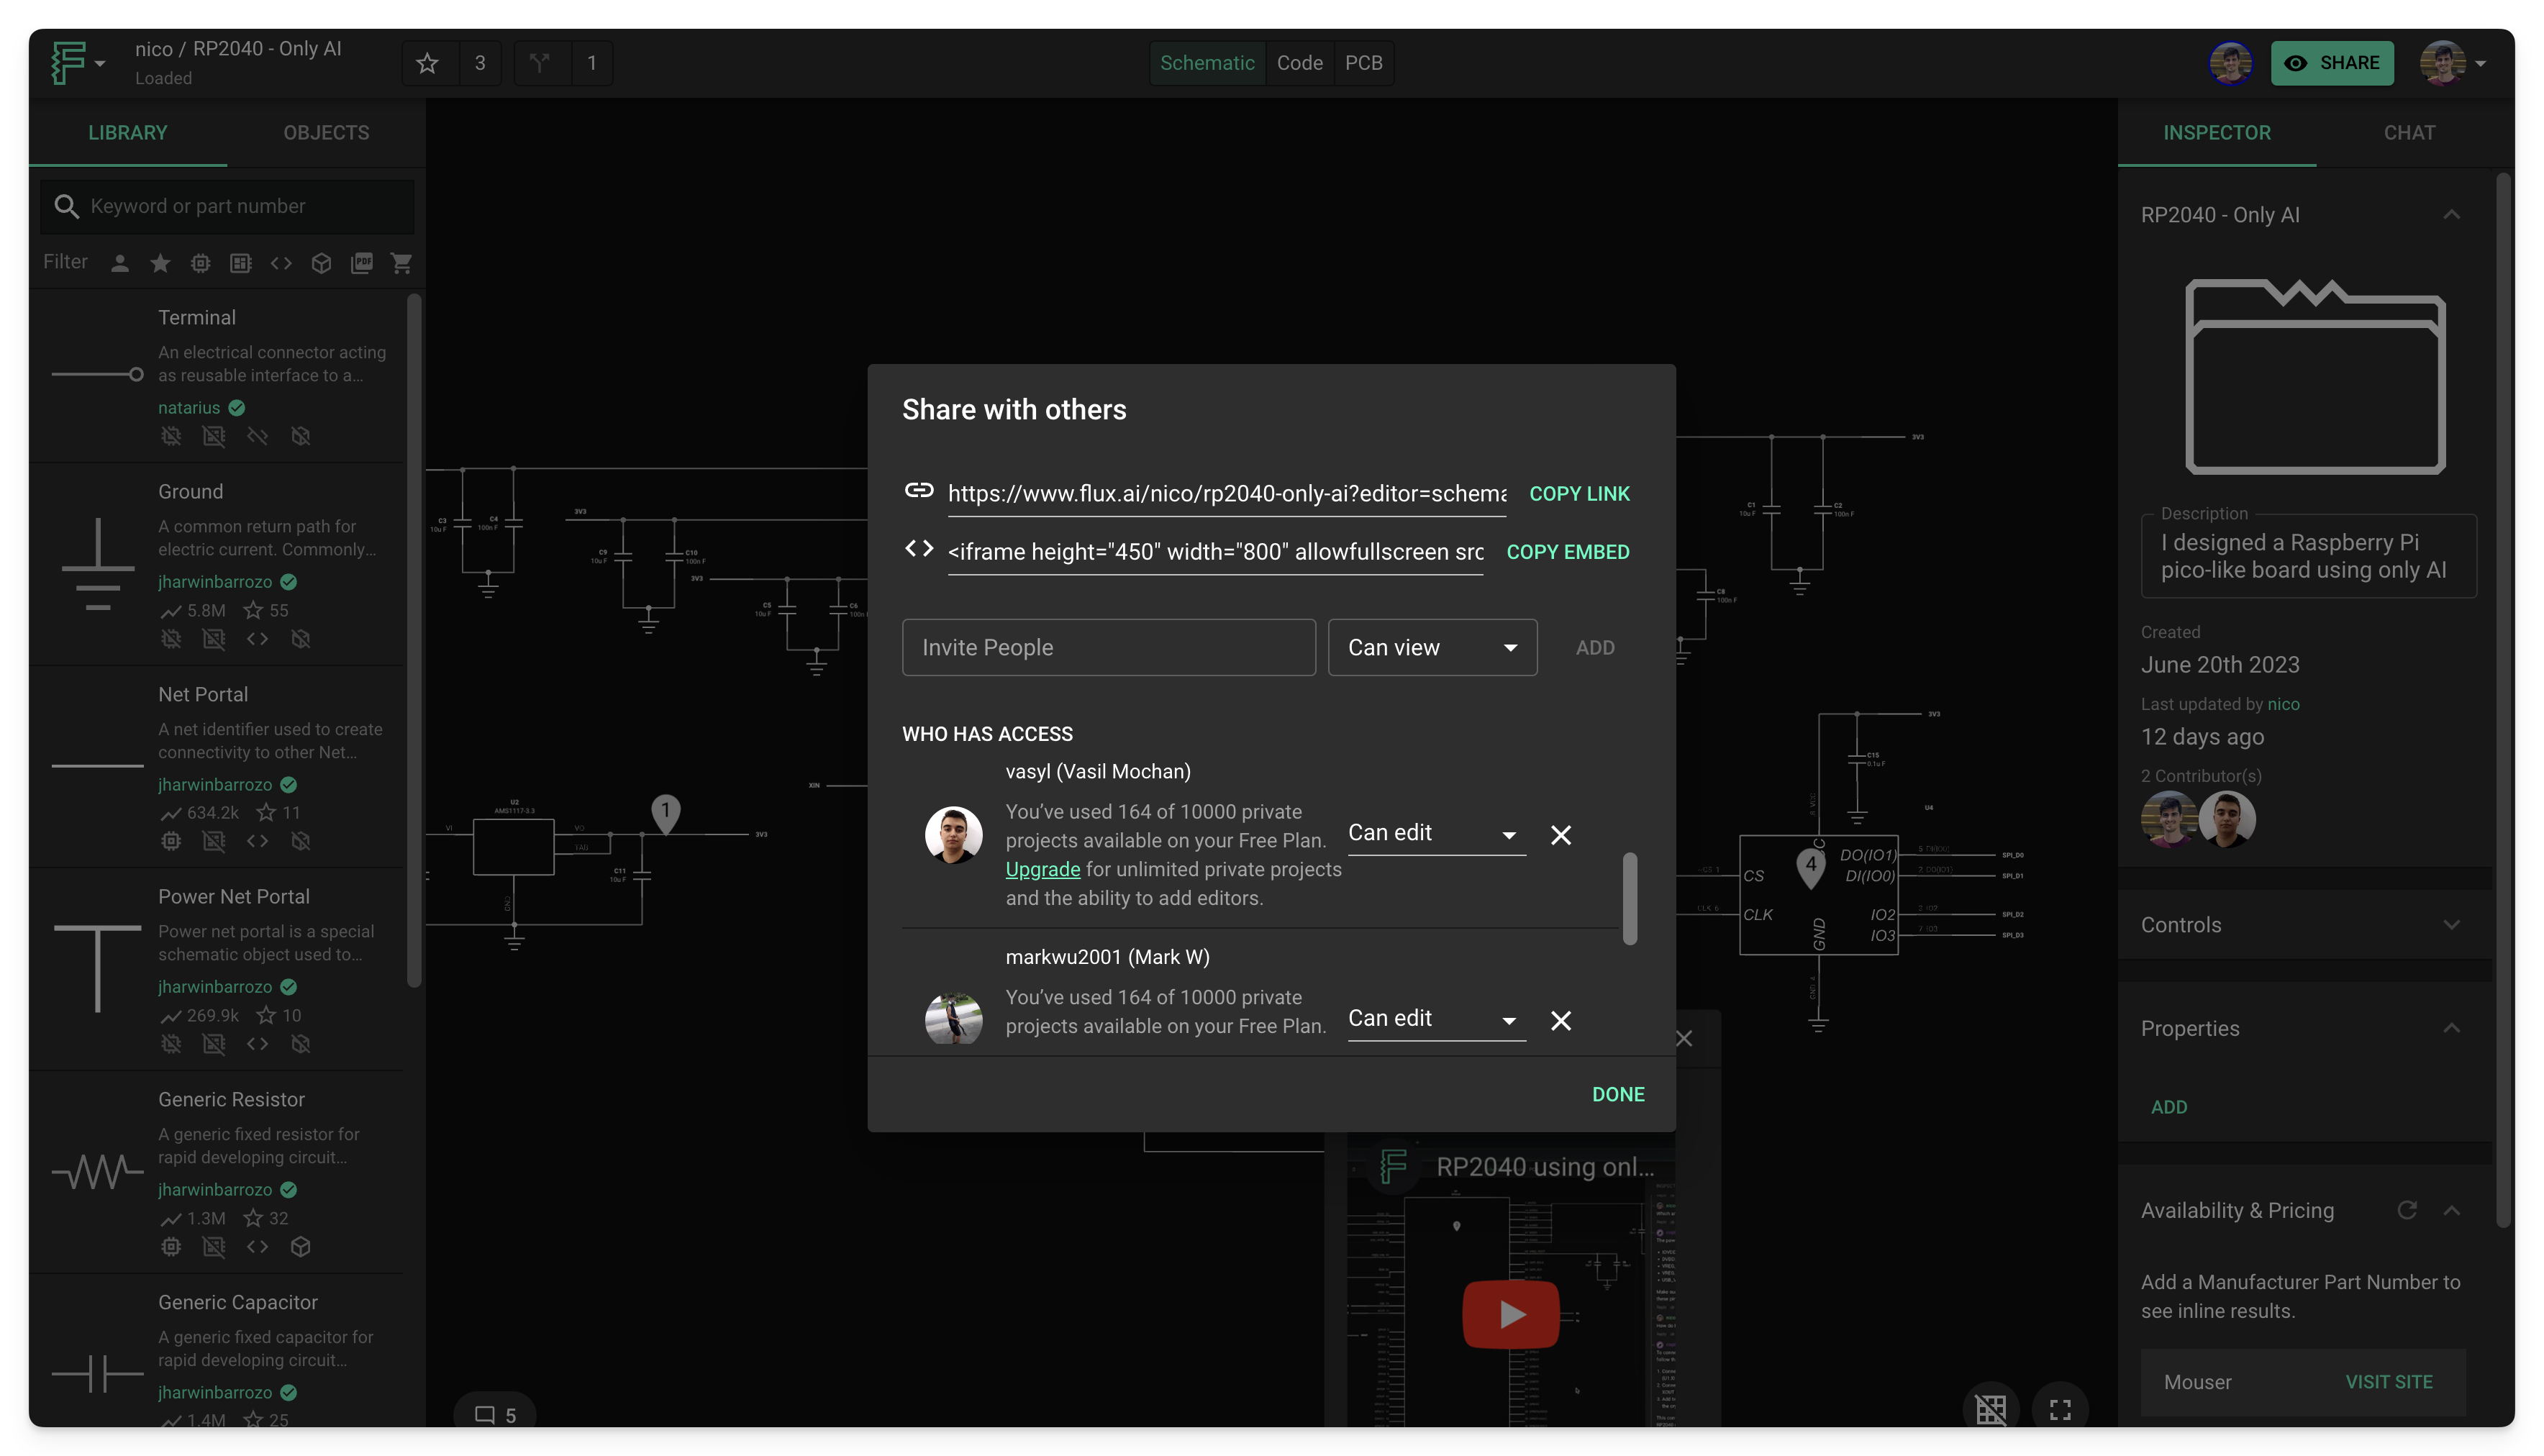
Task: Click the share dialog access list scrollbar
Action: pos(1629,898)
